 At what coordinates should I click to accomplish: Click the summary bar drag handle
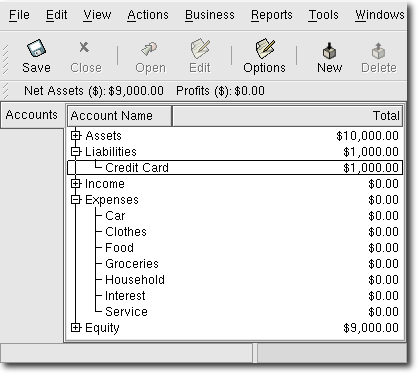[5, 91]
